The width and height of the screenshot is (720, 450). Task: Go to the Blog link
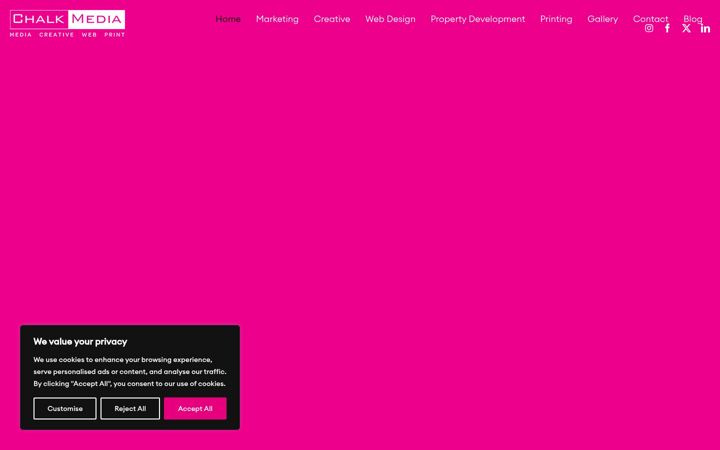click(692, 19)
